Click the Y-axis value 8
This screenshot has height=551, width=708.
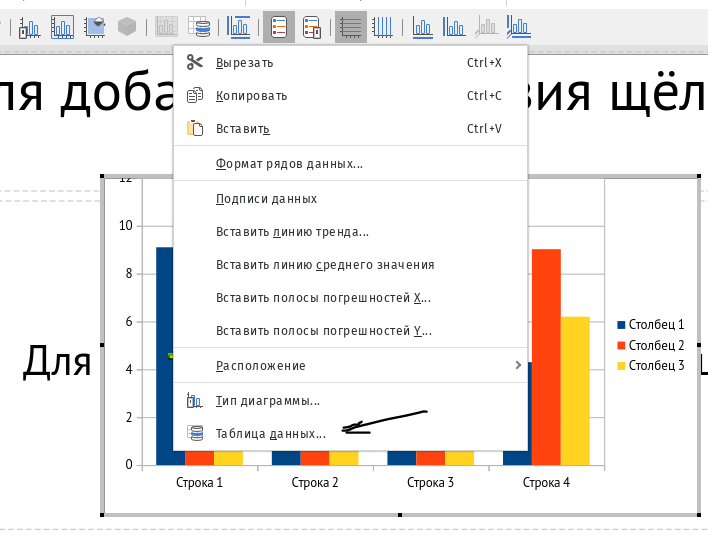pyautogui.click(x=129, y=273)
